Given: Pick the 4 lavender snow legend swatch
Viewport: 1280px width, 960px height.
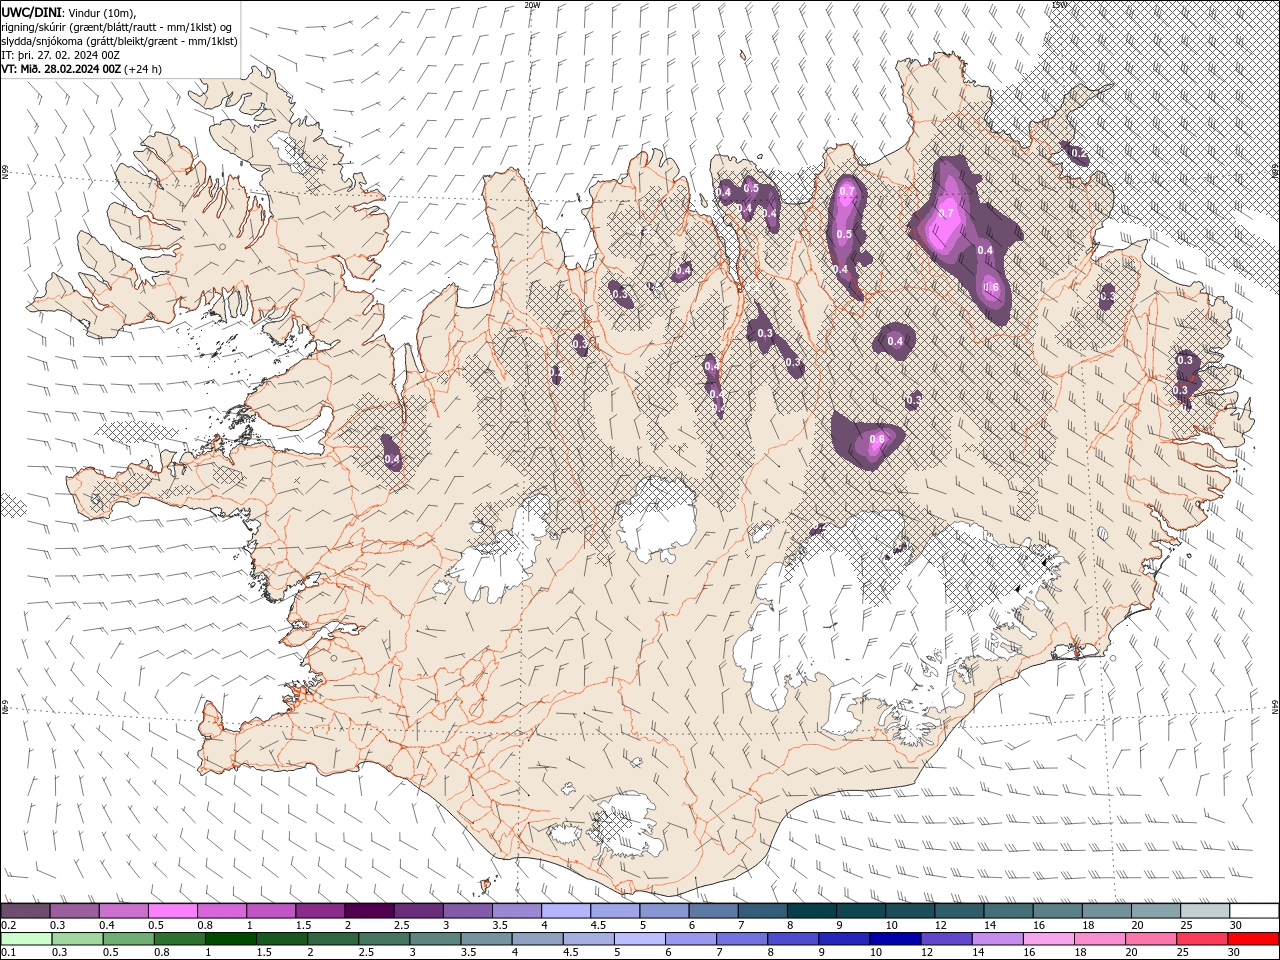Looking at the screenshot, I should pos(566,911).
